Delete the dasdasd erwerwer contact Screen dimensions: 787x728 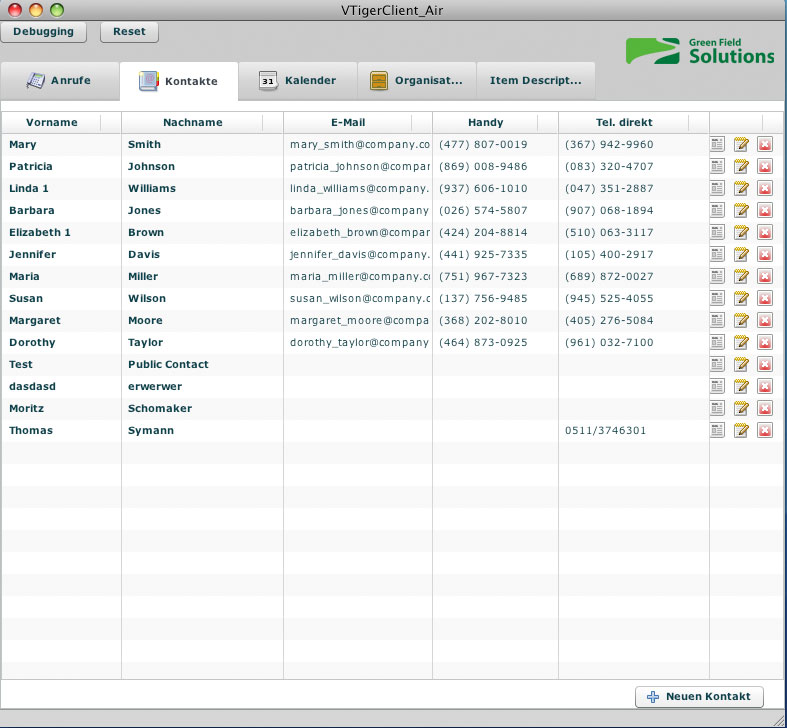click(765, 386)
